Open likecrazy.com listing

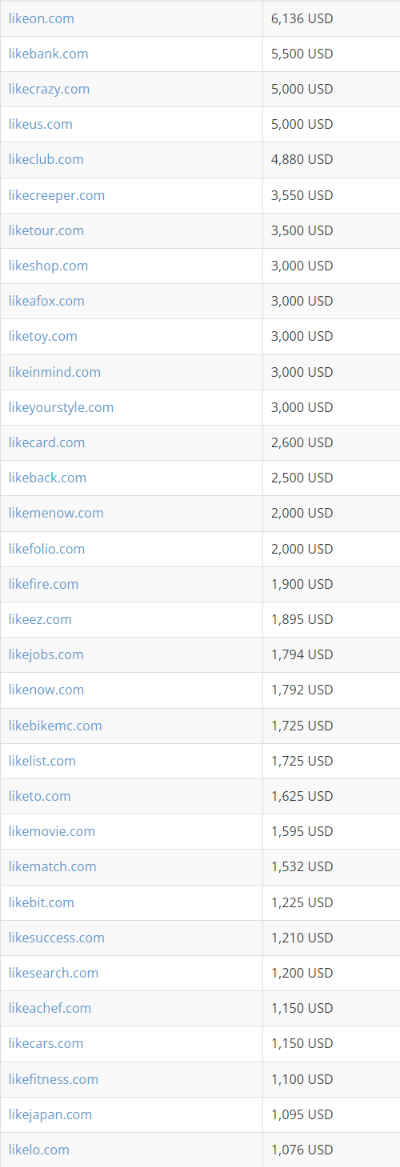coord(49,89)
